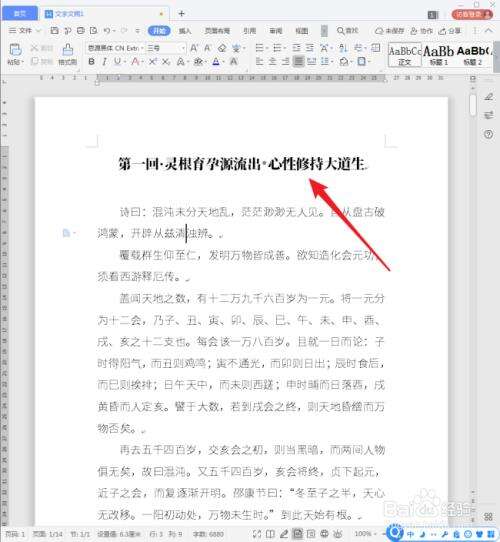The height and width of the screenshot is (542, 500).
Task: Toggle page layout view in status bar
Action: tap(297, 534)
